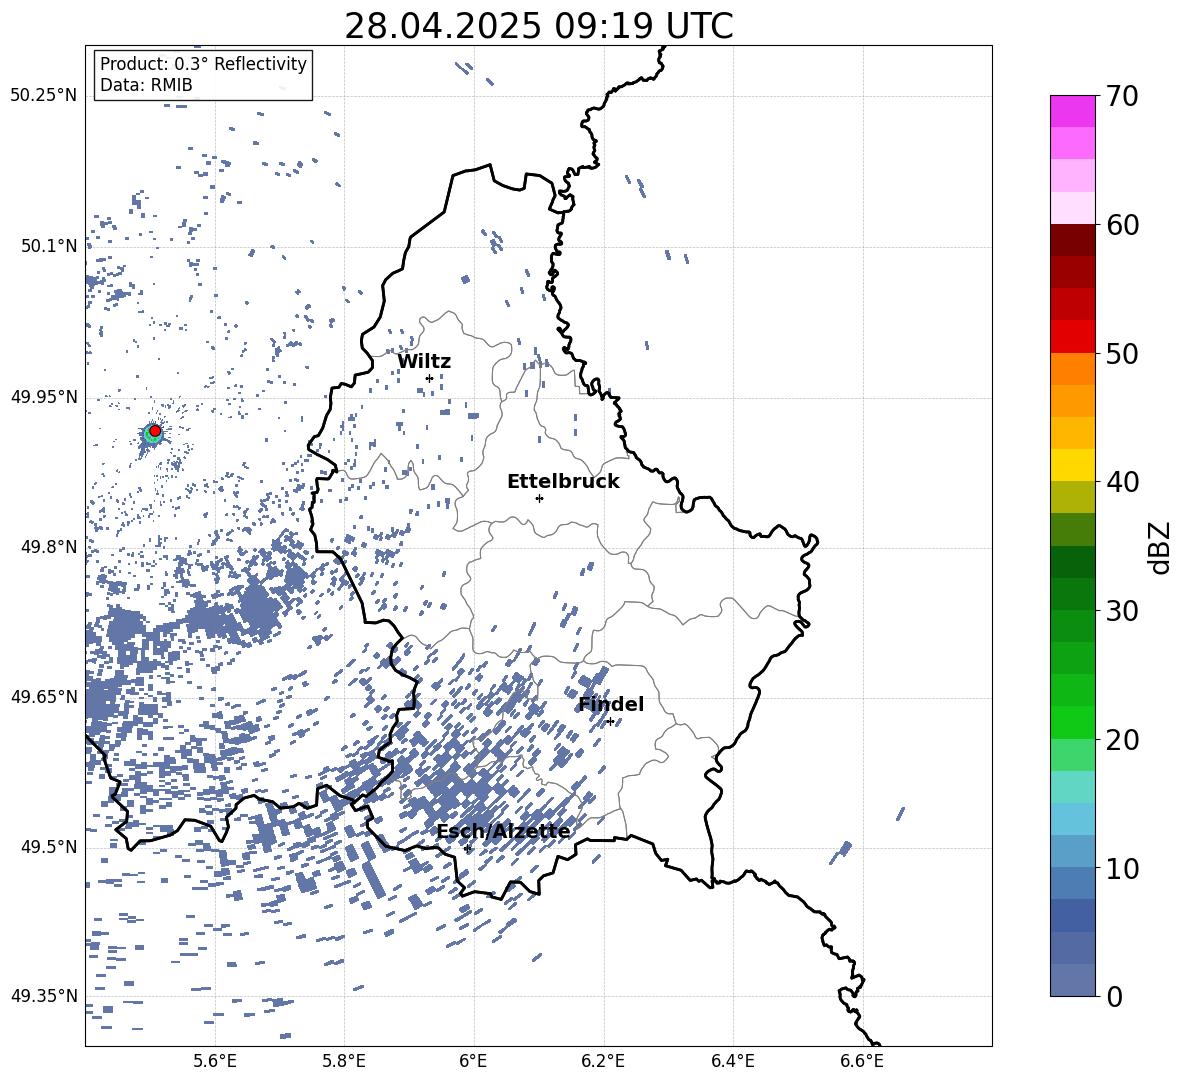1184x1081 pixels.
Task: Click the Product: 0.3° Reflectivity label
Action: click(203, 64)
